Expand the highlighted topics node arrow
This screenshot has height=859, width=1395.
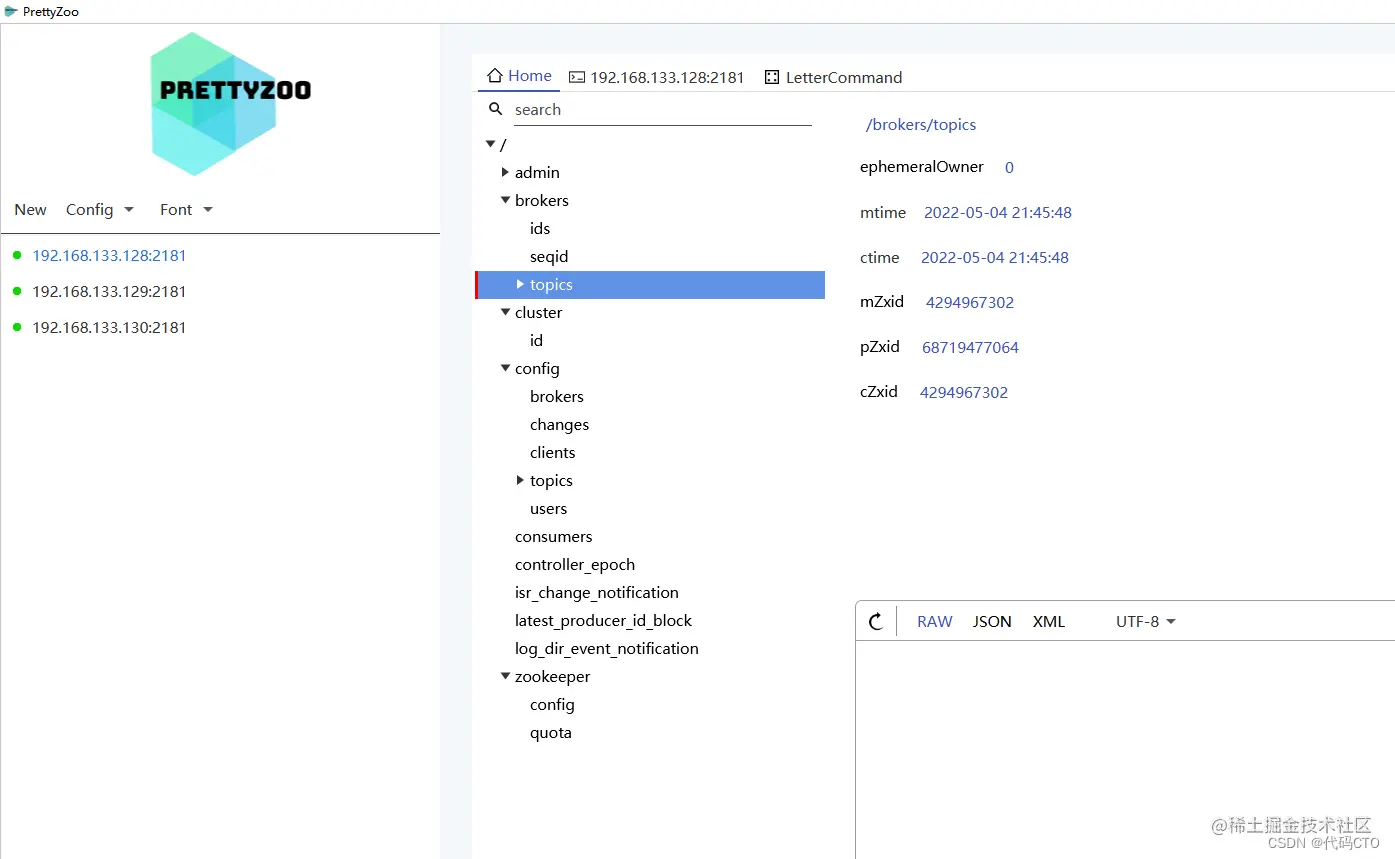click(520, 284)
